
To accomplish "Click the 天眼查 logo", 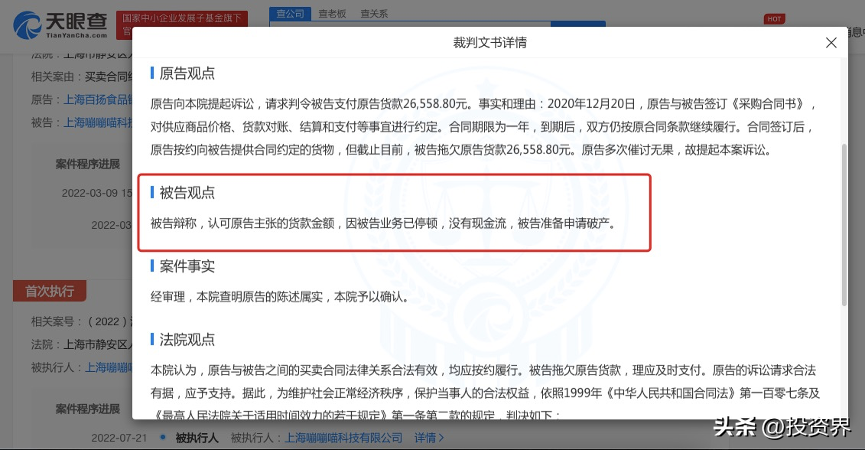I will [60, 25].
